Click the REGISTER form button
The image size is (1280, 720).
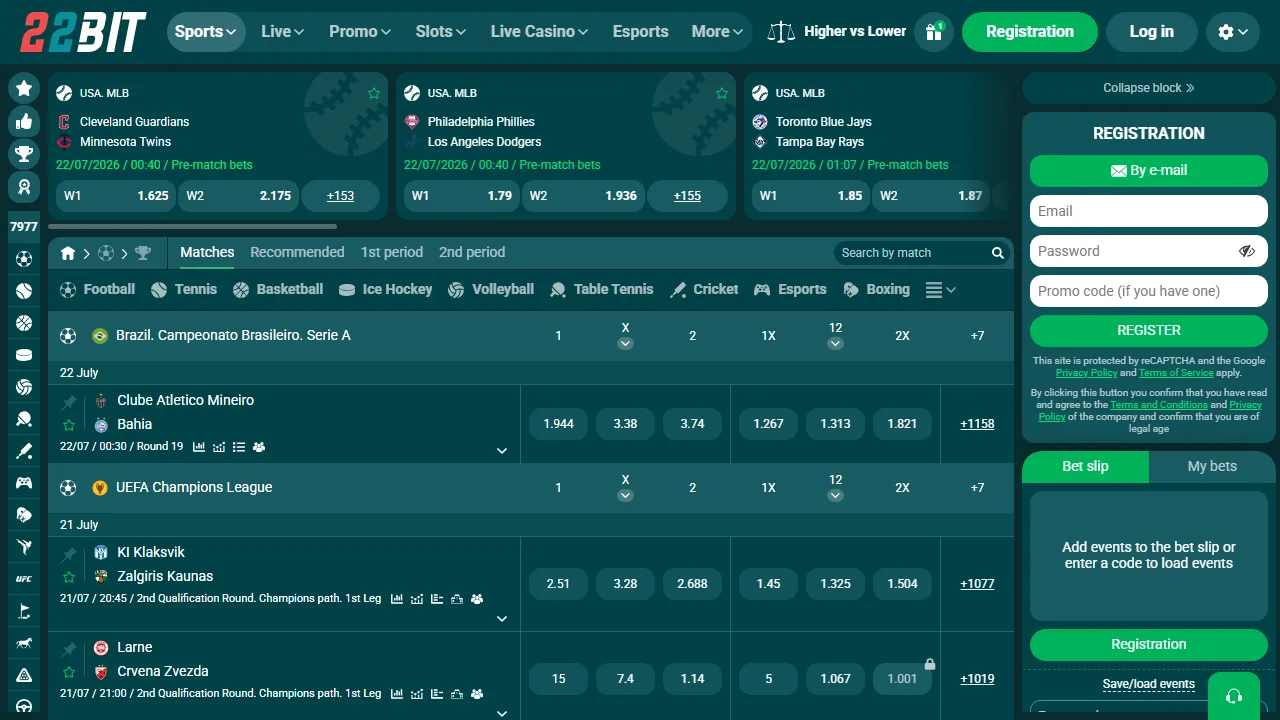click(x=1149, y=330)
